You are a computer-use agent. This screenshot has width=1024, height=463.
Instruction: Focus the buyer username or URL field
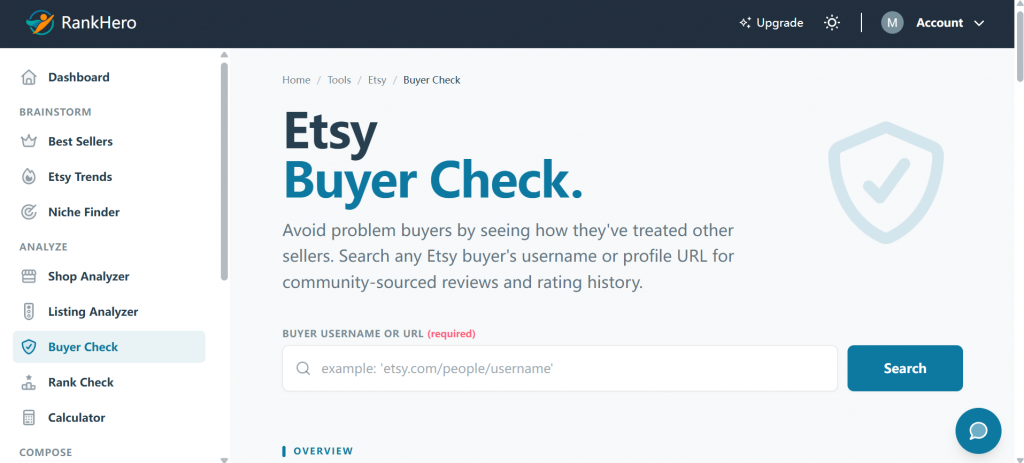point(560,368)
